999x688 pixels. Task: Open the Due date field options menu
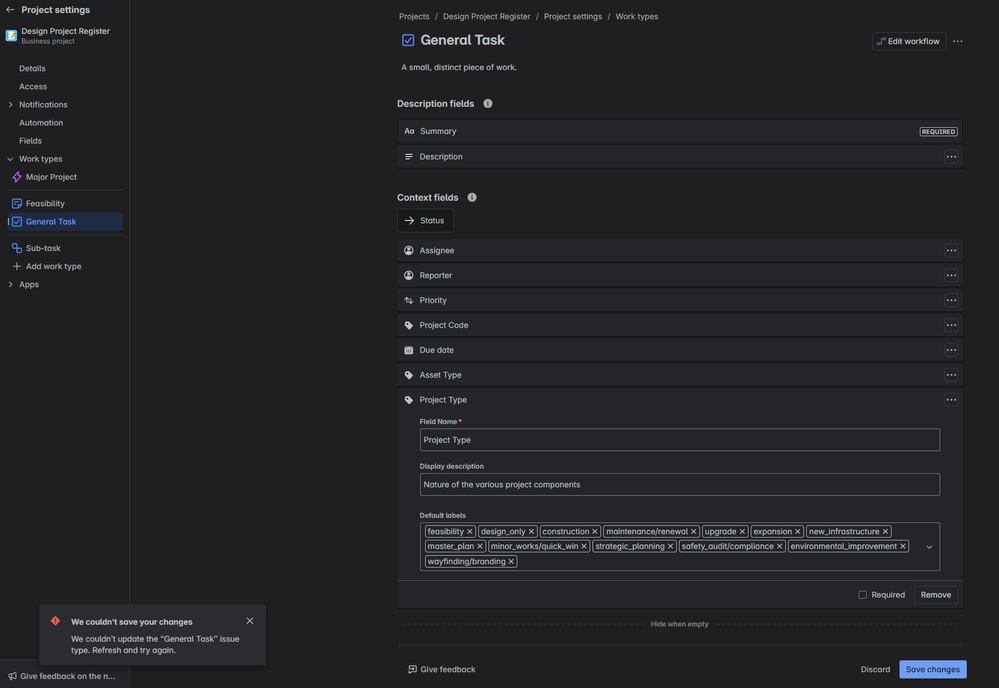coord(951,350)
